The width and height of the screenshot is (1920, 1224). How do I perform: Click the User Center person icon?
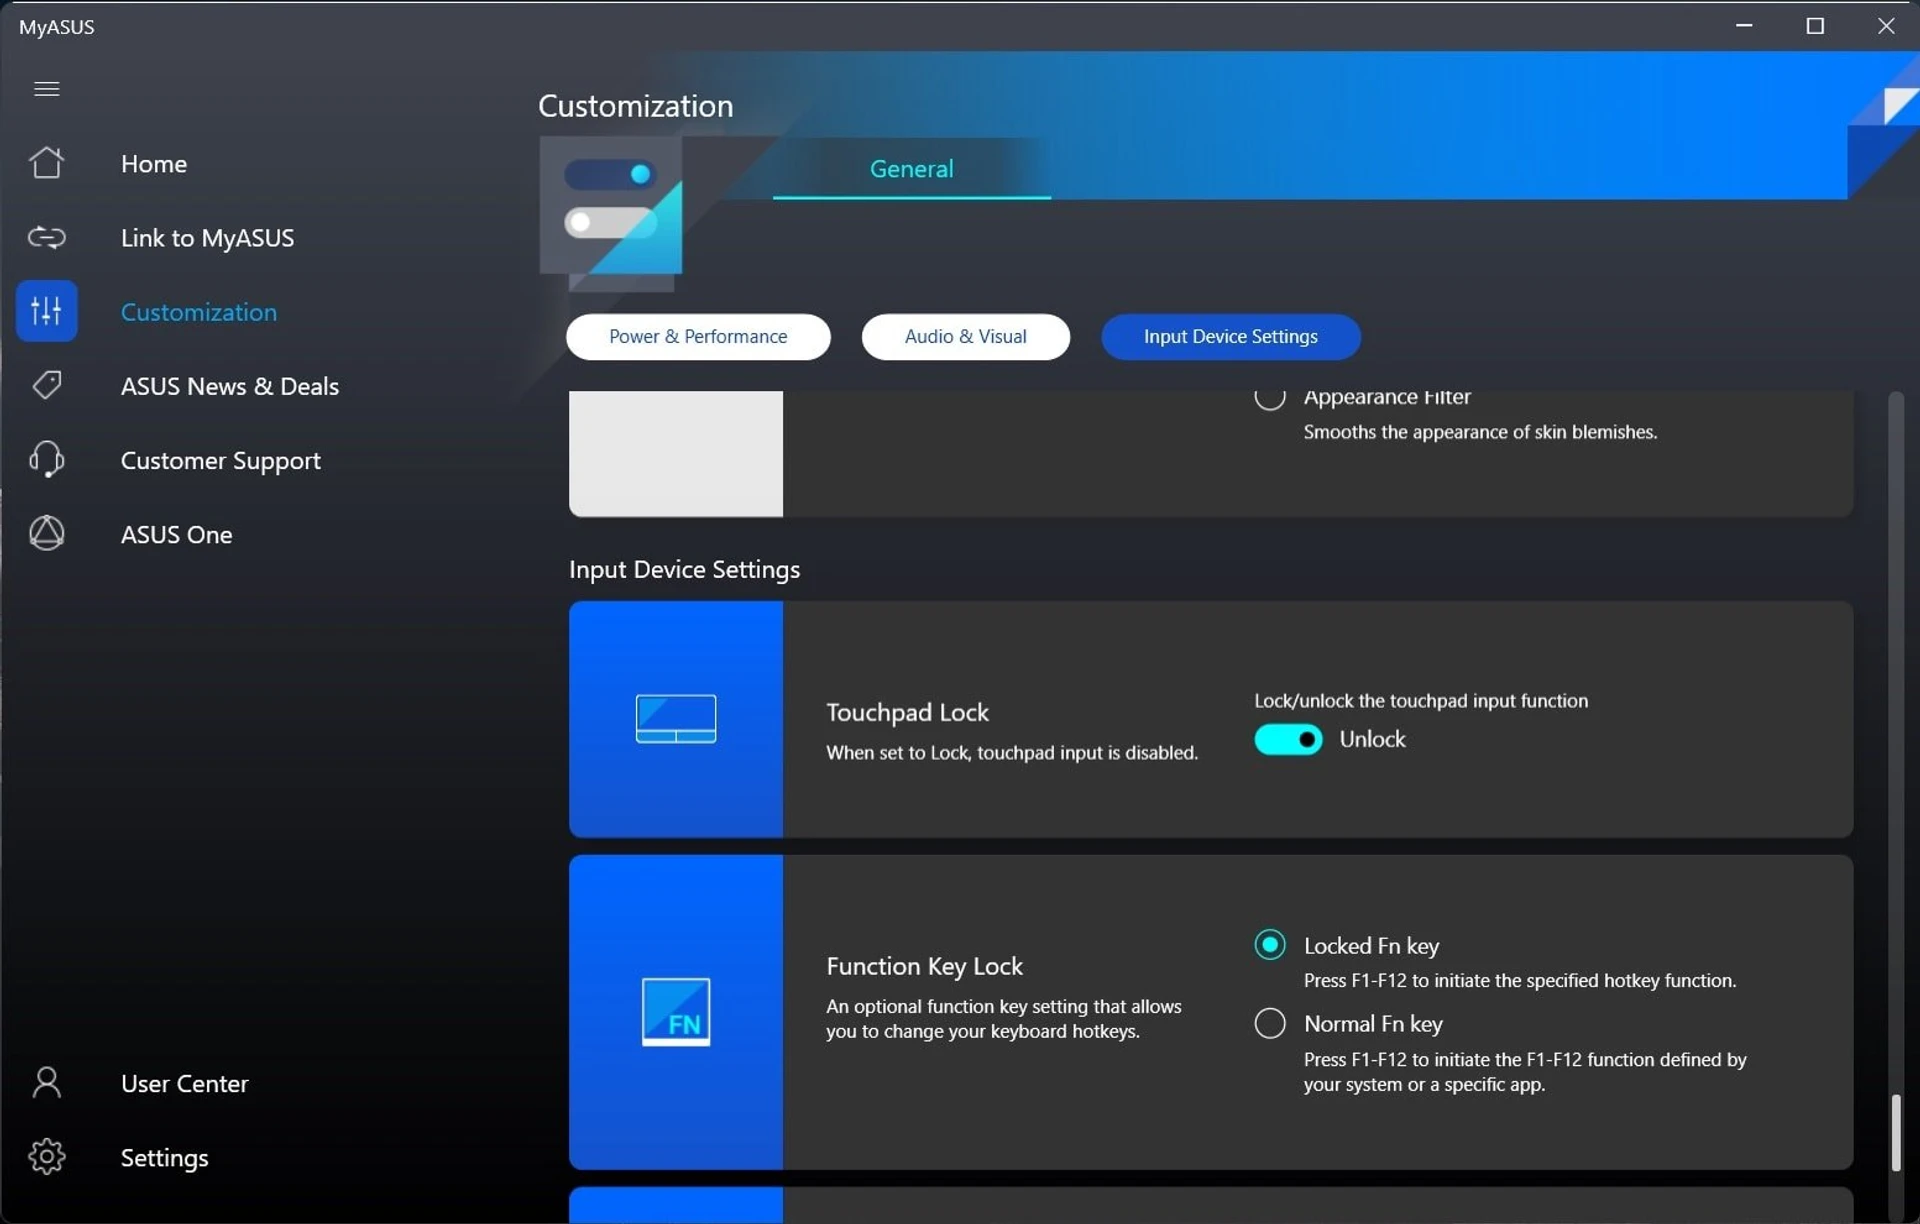point(46,1083)
